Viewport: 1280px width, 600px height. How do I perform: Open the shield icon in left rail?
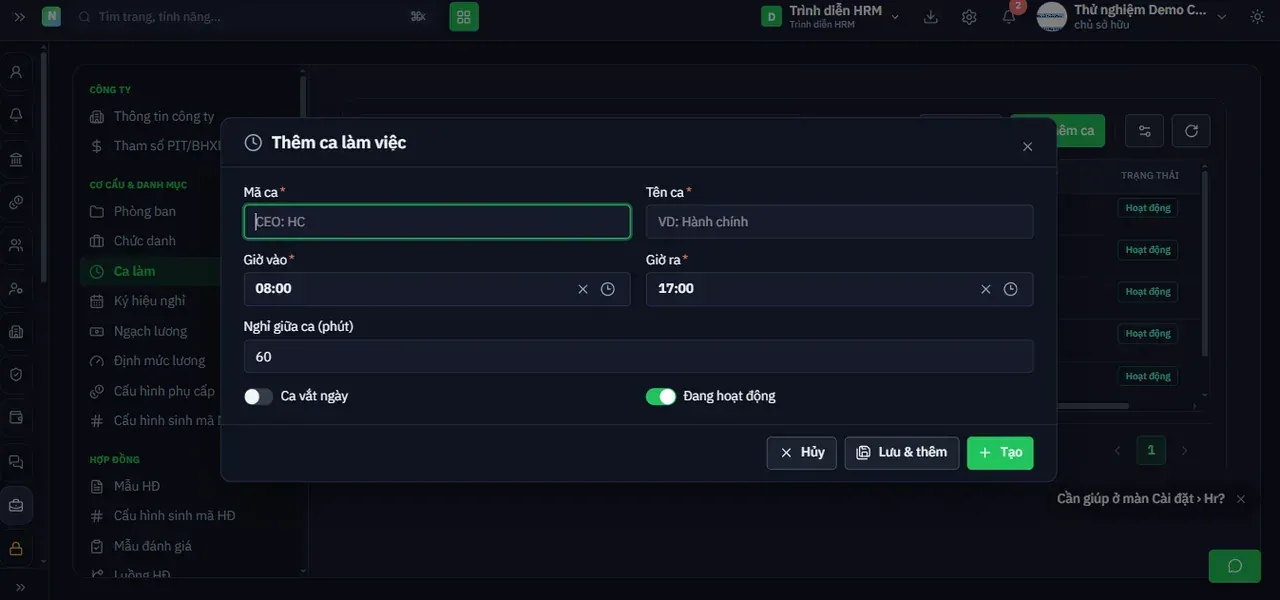coord(16,374)
